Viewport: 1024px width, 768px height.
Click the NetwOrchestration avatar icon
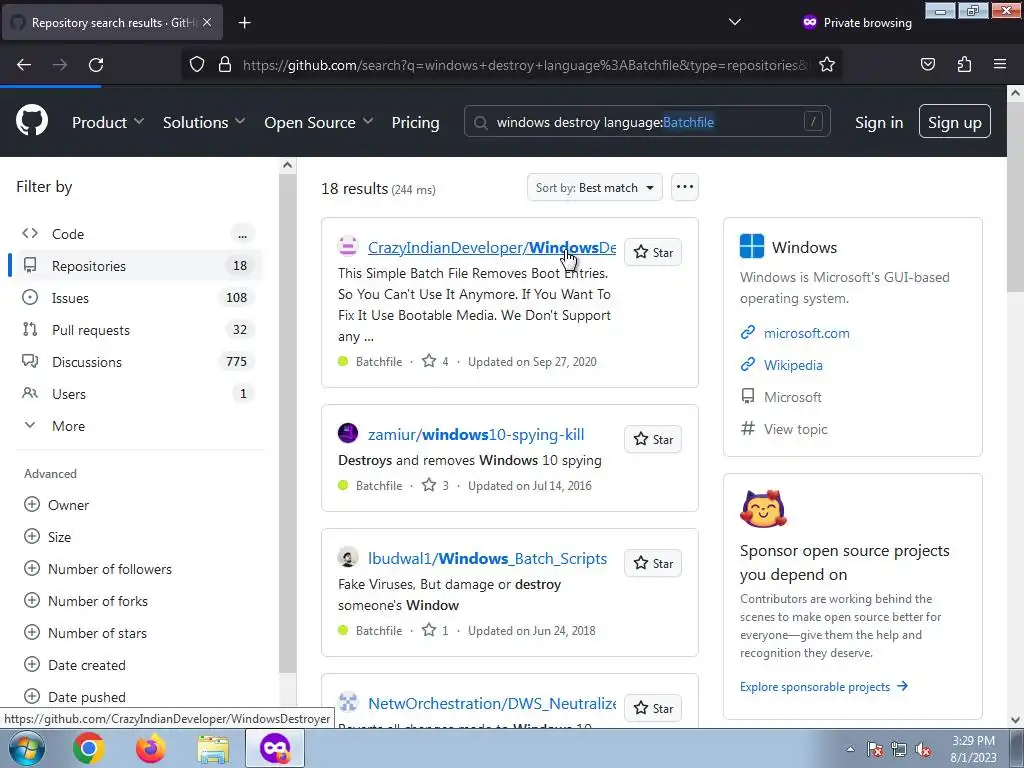tap(348, 702)
